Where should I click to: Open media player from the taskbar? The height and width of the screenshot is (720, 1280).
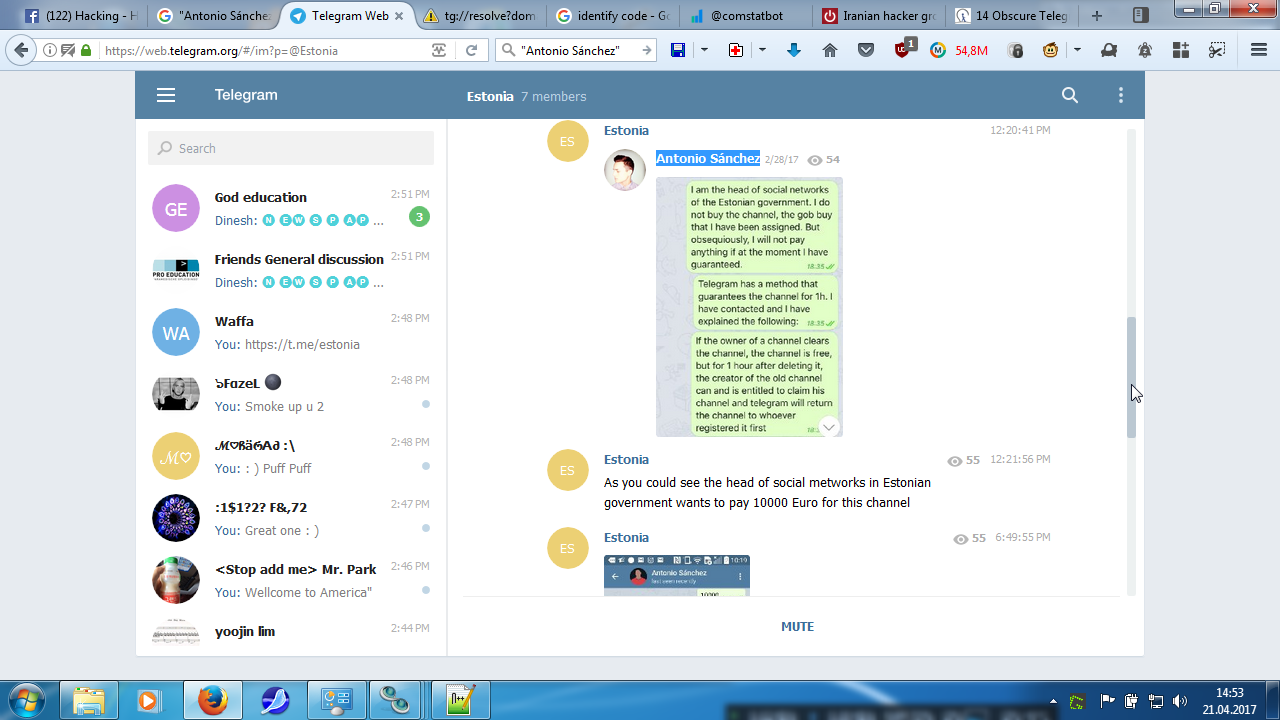coord(149,700)
